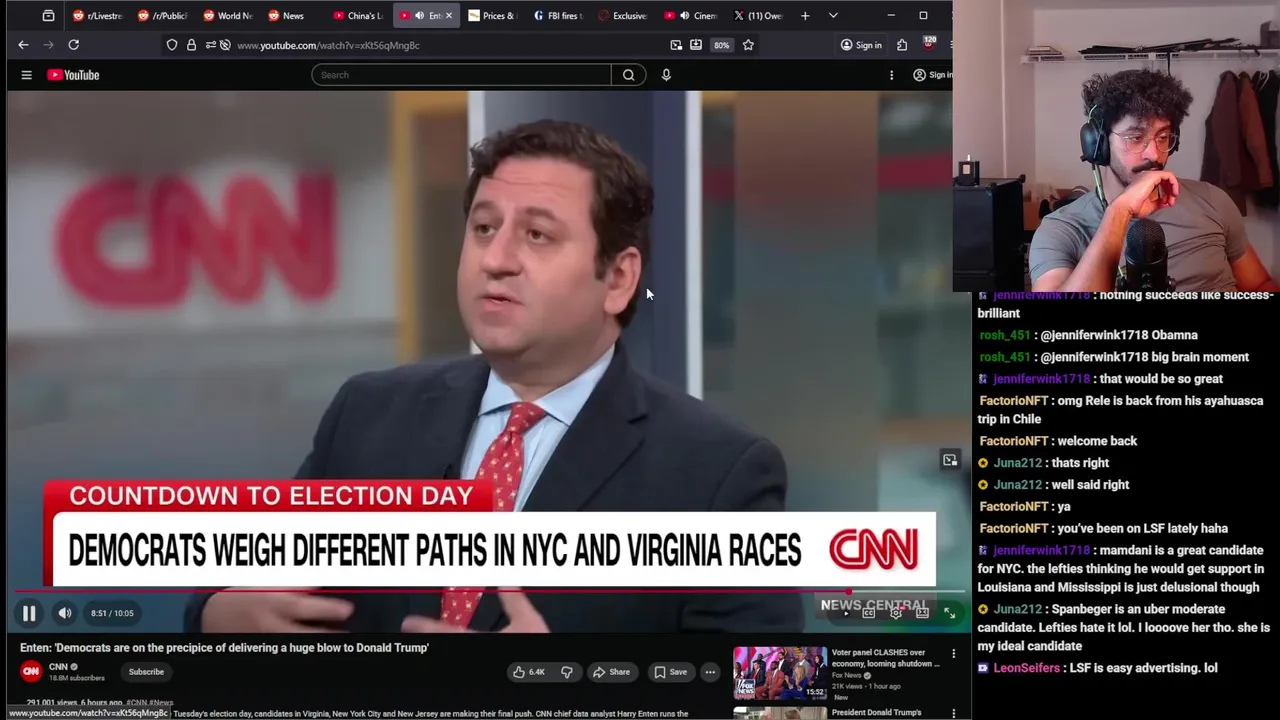Switch to China's L YouTube tab

coord(358,16)
